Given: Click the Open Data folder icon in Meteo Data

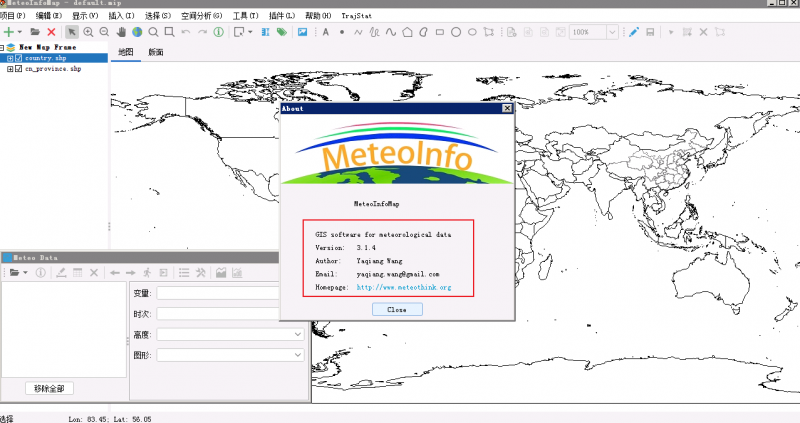Looking at the screenshot, I should [x=15, y=272].
